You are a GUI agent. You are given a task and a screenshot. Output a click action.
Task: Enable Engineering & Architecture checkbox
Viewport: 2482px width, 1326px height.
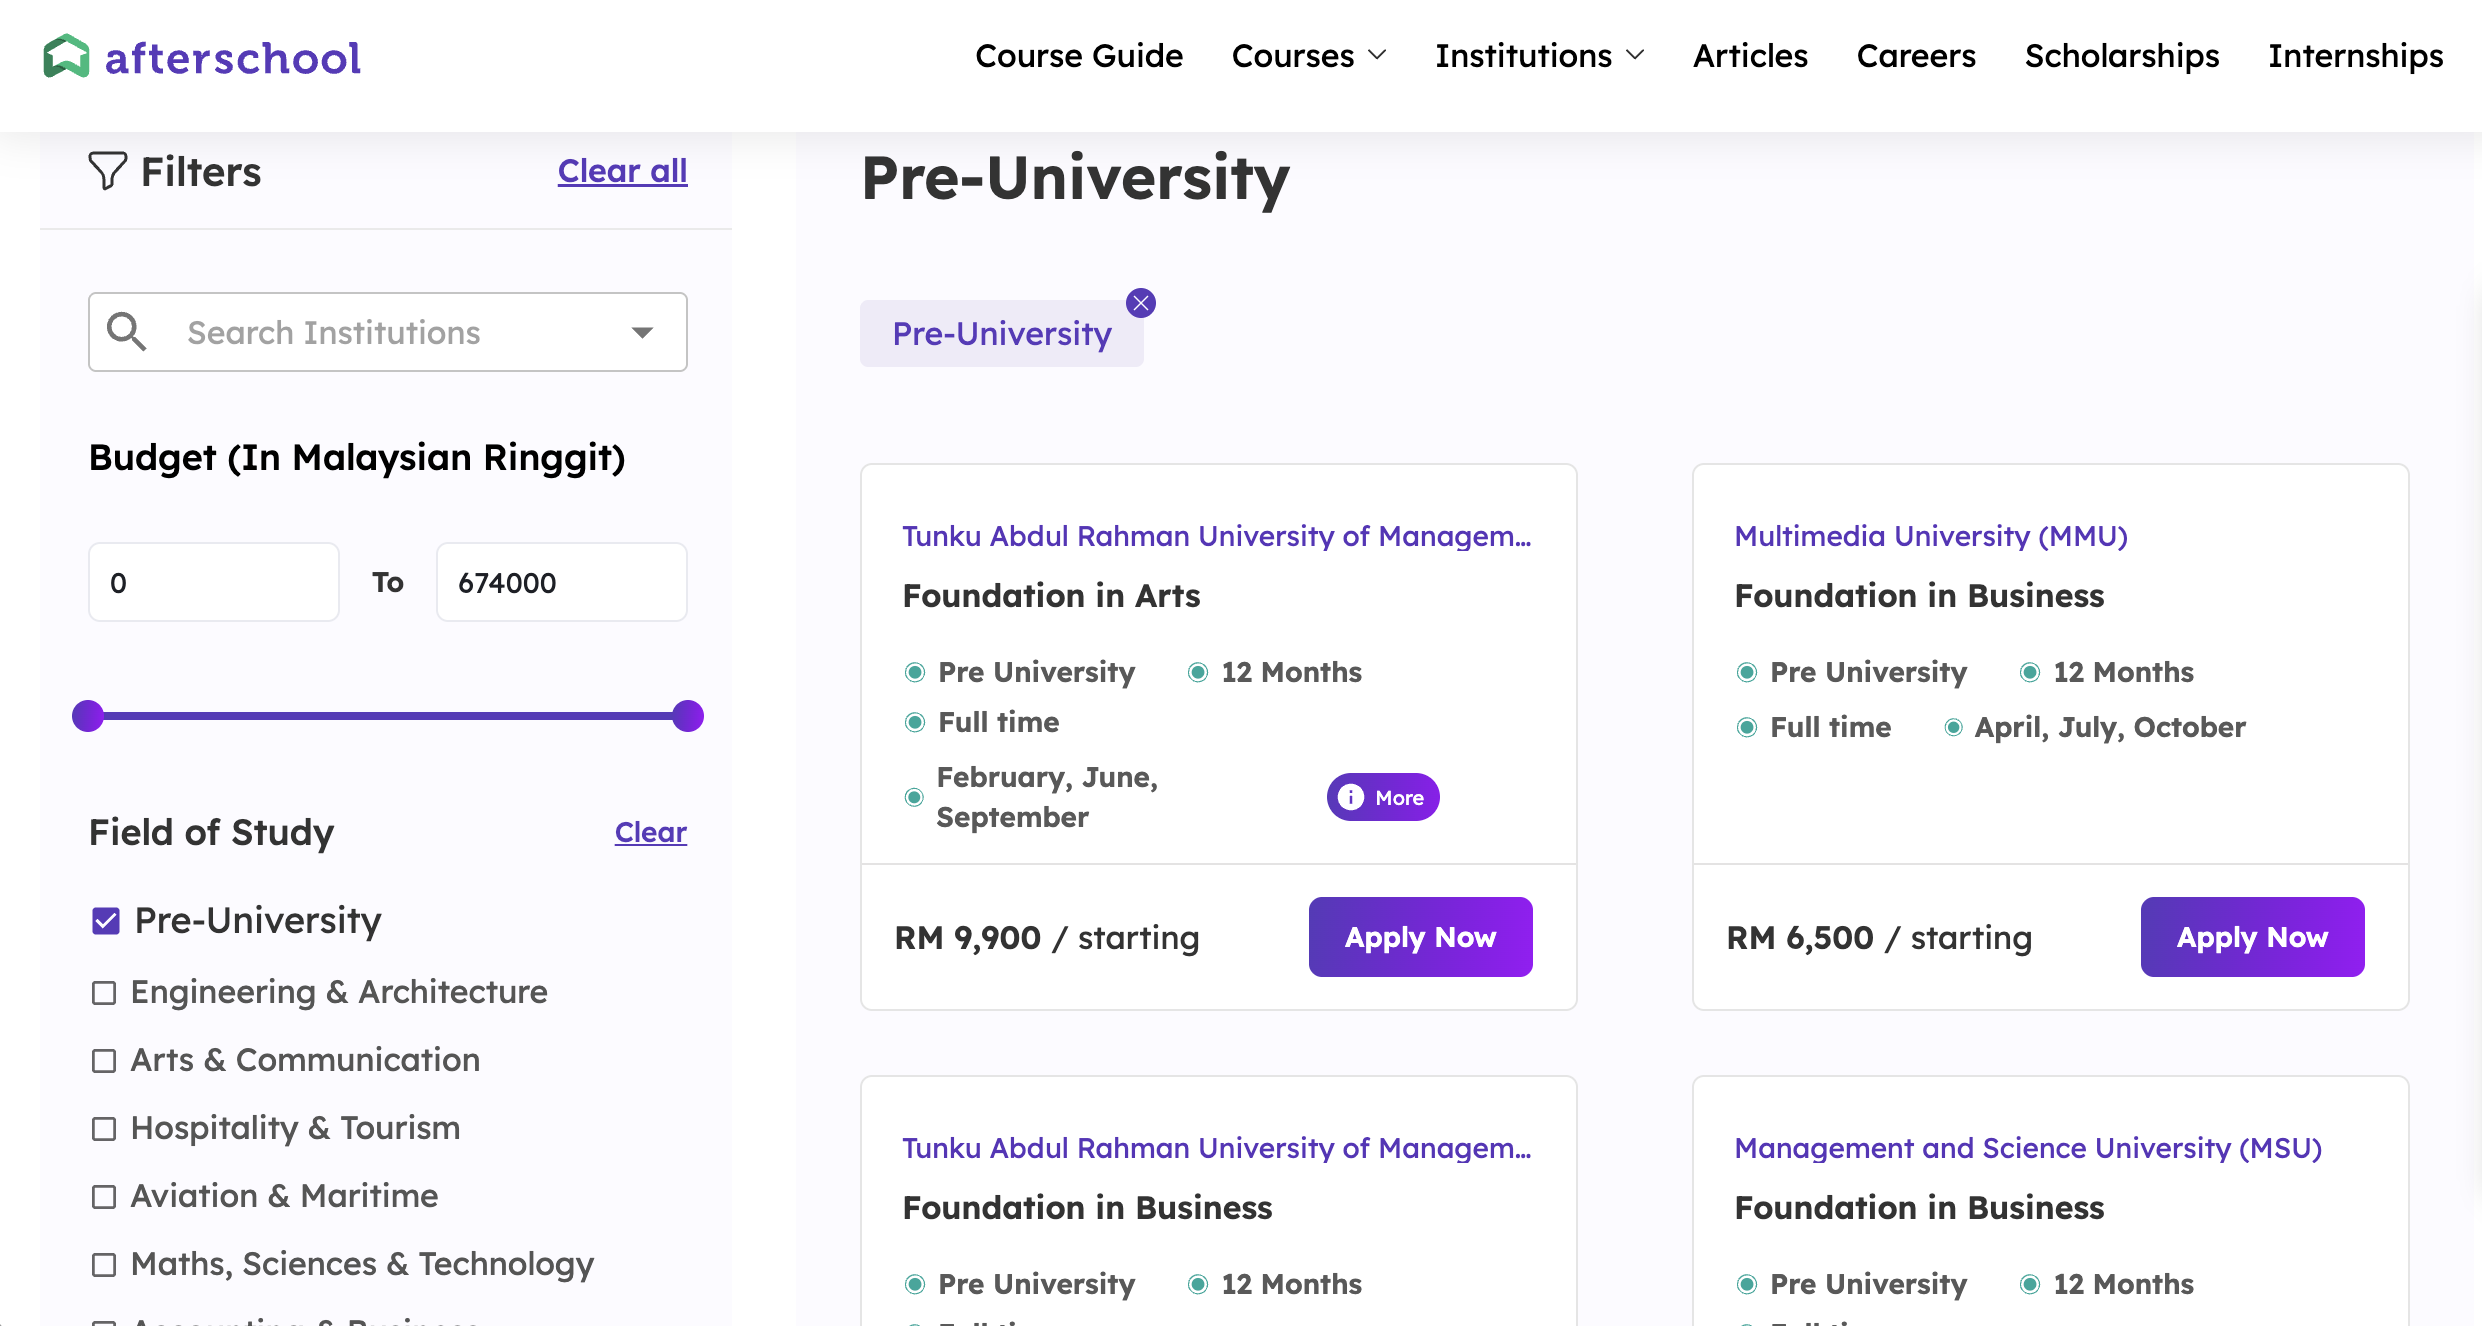pos(104,993)
